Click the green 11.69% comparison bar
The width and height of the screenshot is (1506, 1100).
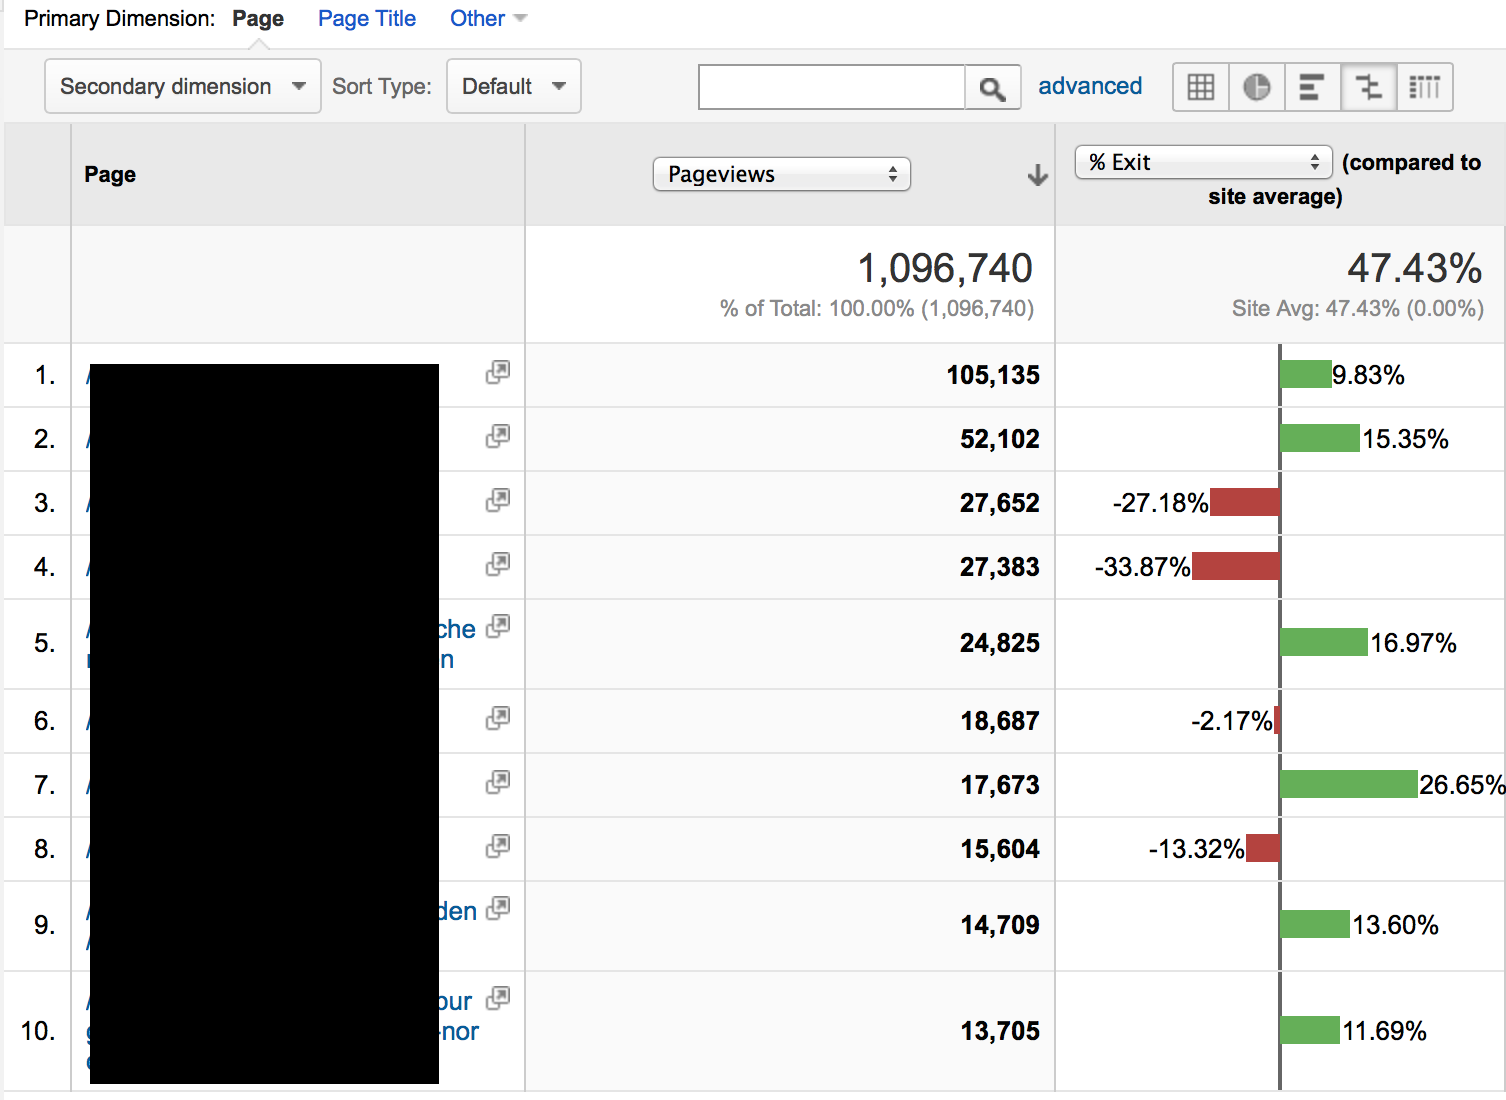(x=1310, y=1030)
